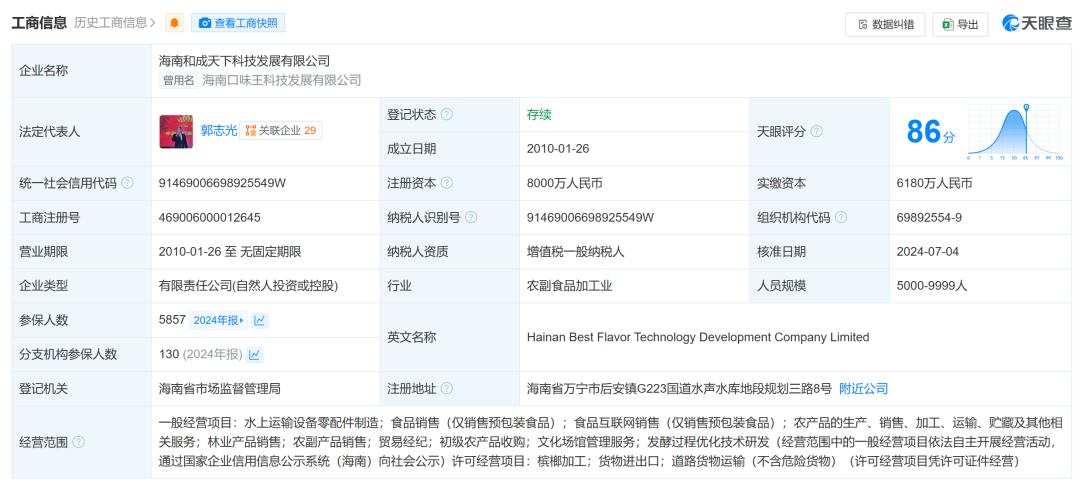This screenshot has width=1080, height=487.
Task: Click establishment date 2010-01-26
Action: [558, 149]
